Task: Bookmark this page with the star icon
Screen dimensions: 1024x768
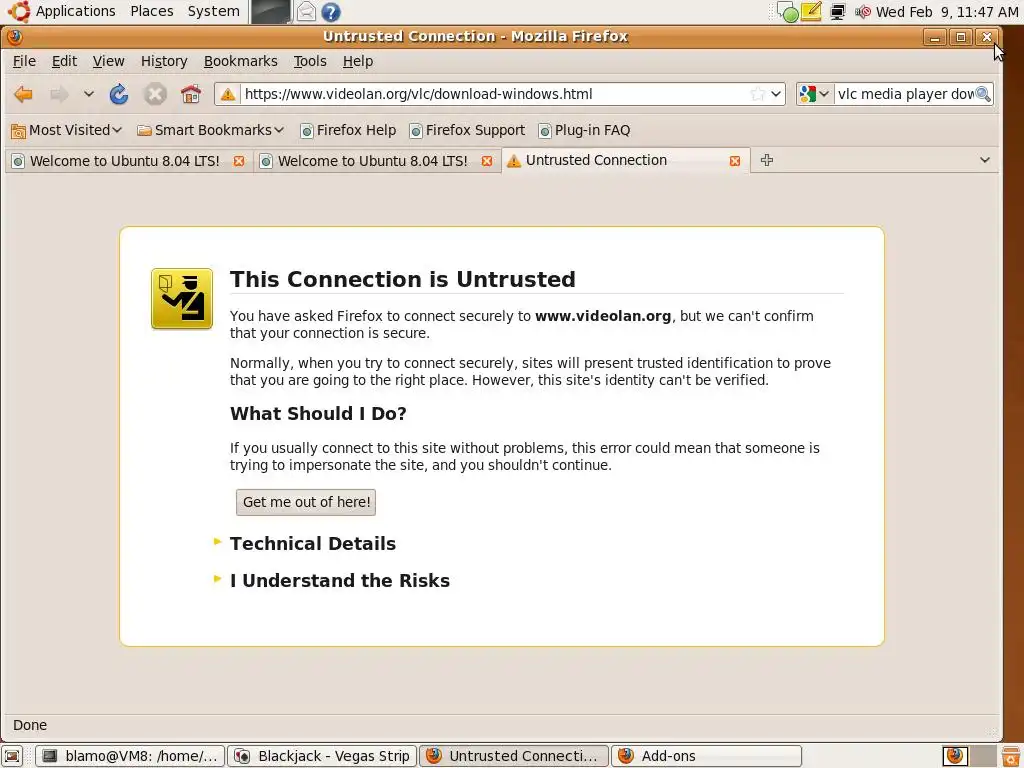Action: (x=758, y=94)
